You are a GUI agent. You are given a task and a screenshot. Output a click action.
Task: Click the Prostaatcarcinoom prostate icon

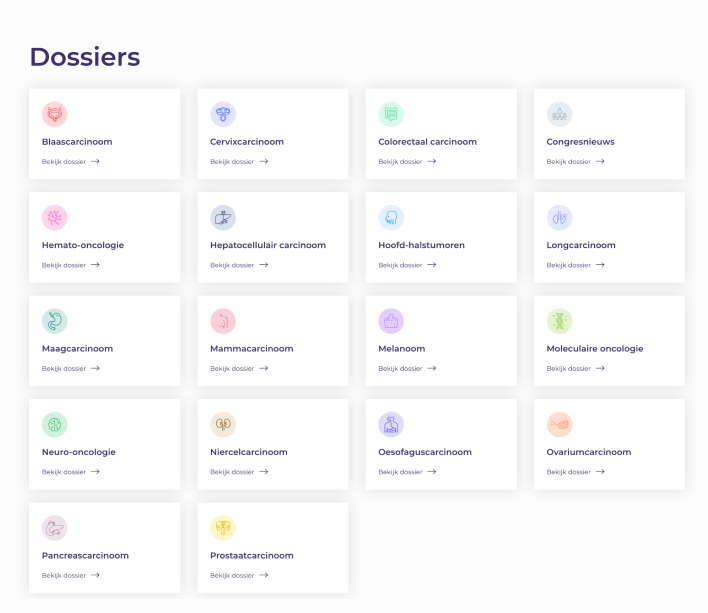pos(223,528)
